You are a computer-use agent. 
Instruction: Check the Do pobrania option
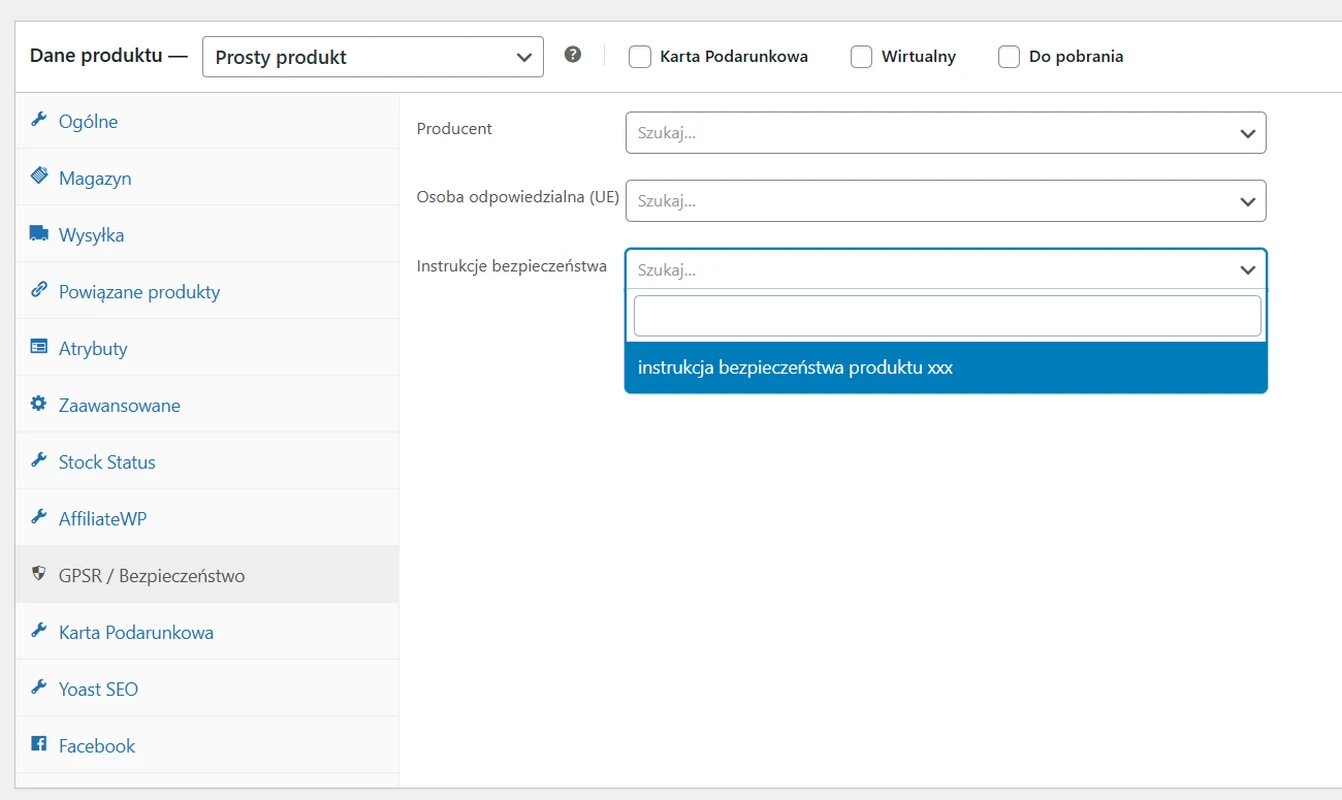pyautogui.click(x=1009, y=57)
